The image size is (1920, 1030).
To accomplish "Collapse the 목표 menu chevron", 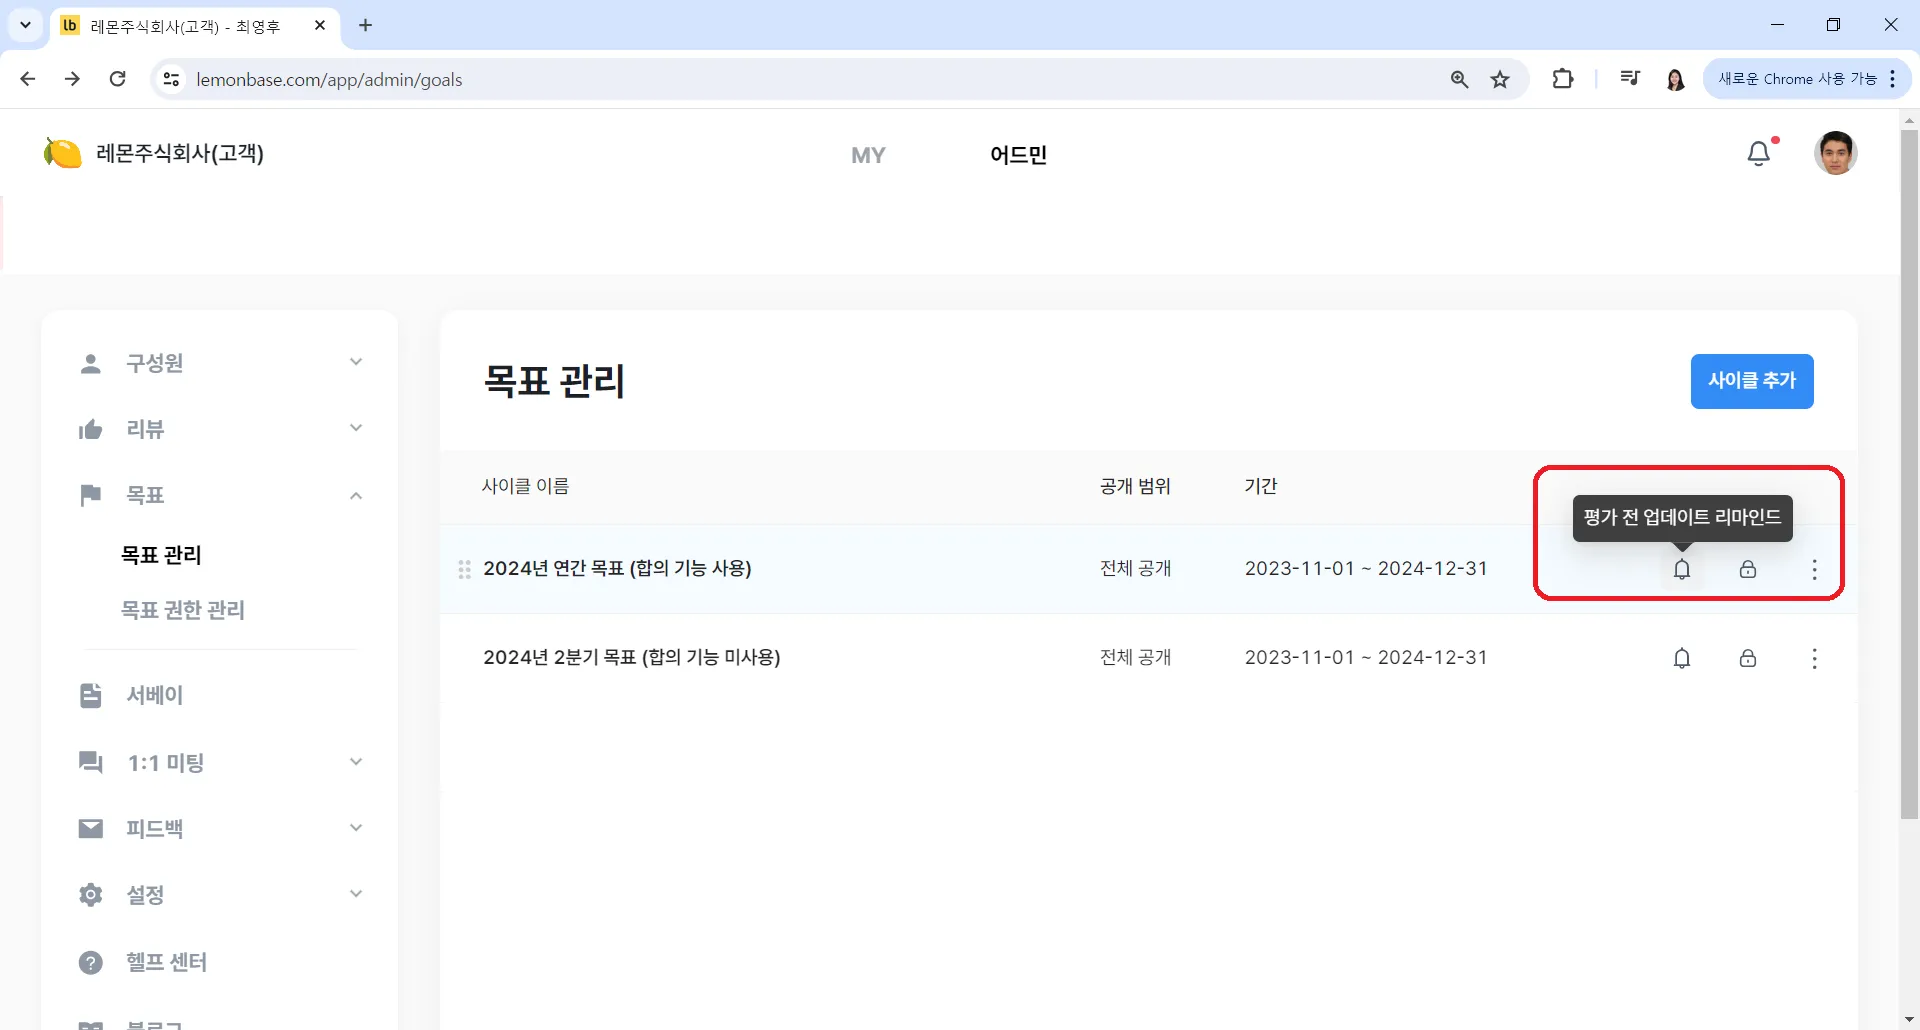I will point(356,495).
